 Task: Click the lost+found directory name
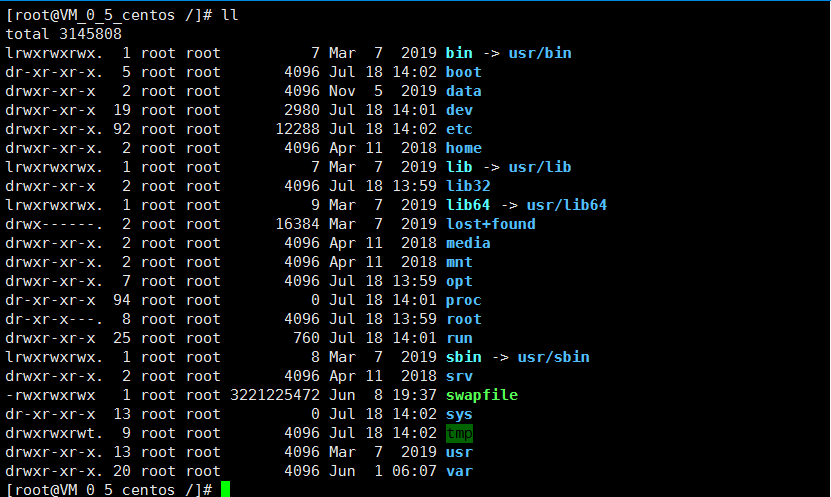(491, 224)
